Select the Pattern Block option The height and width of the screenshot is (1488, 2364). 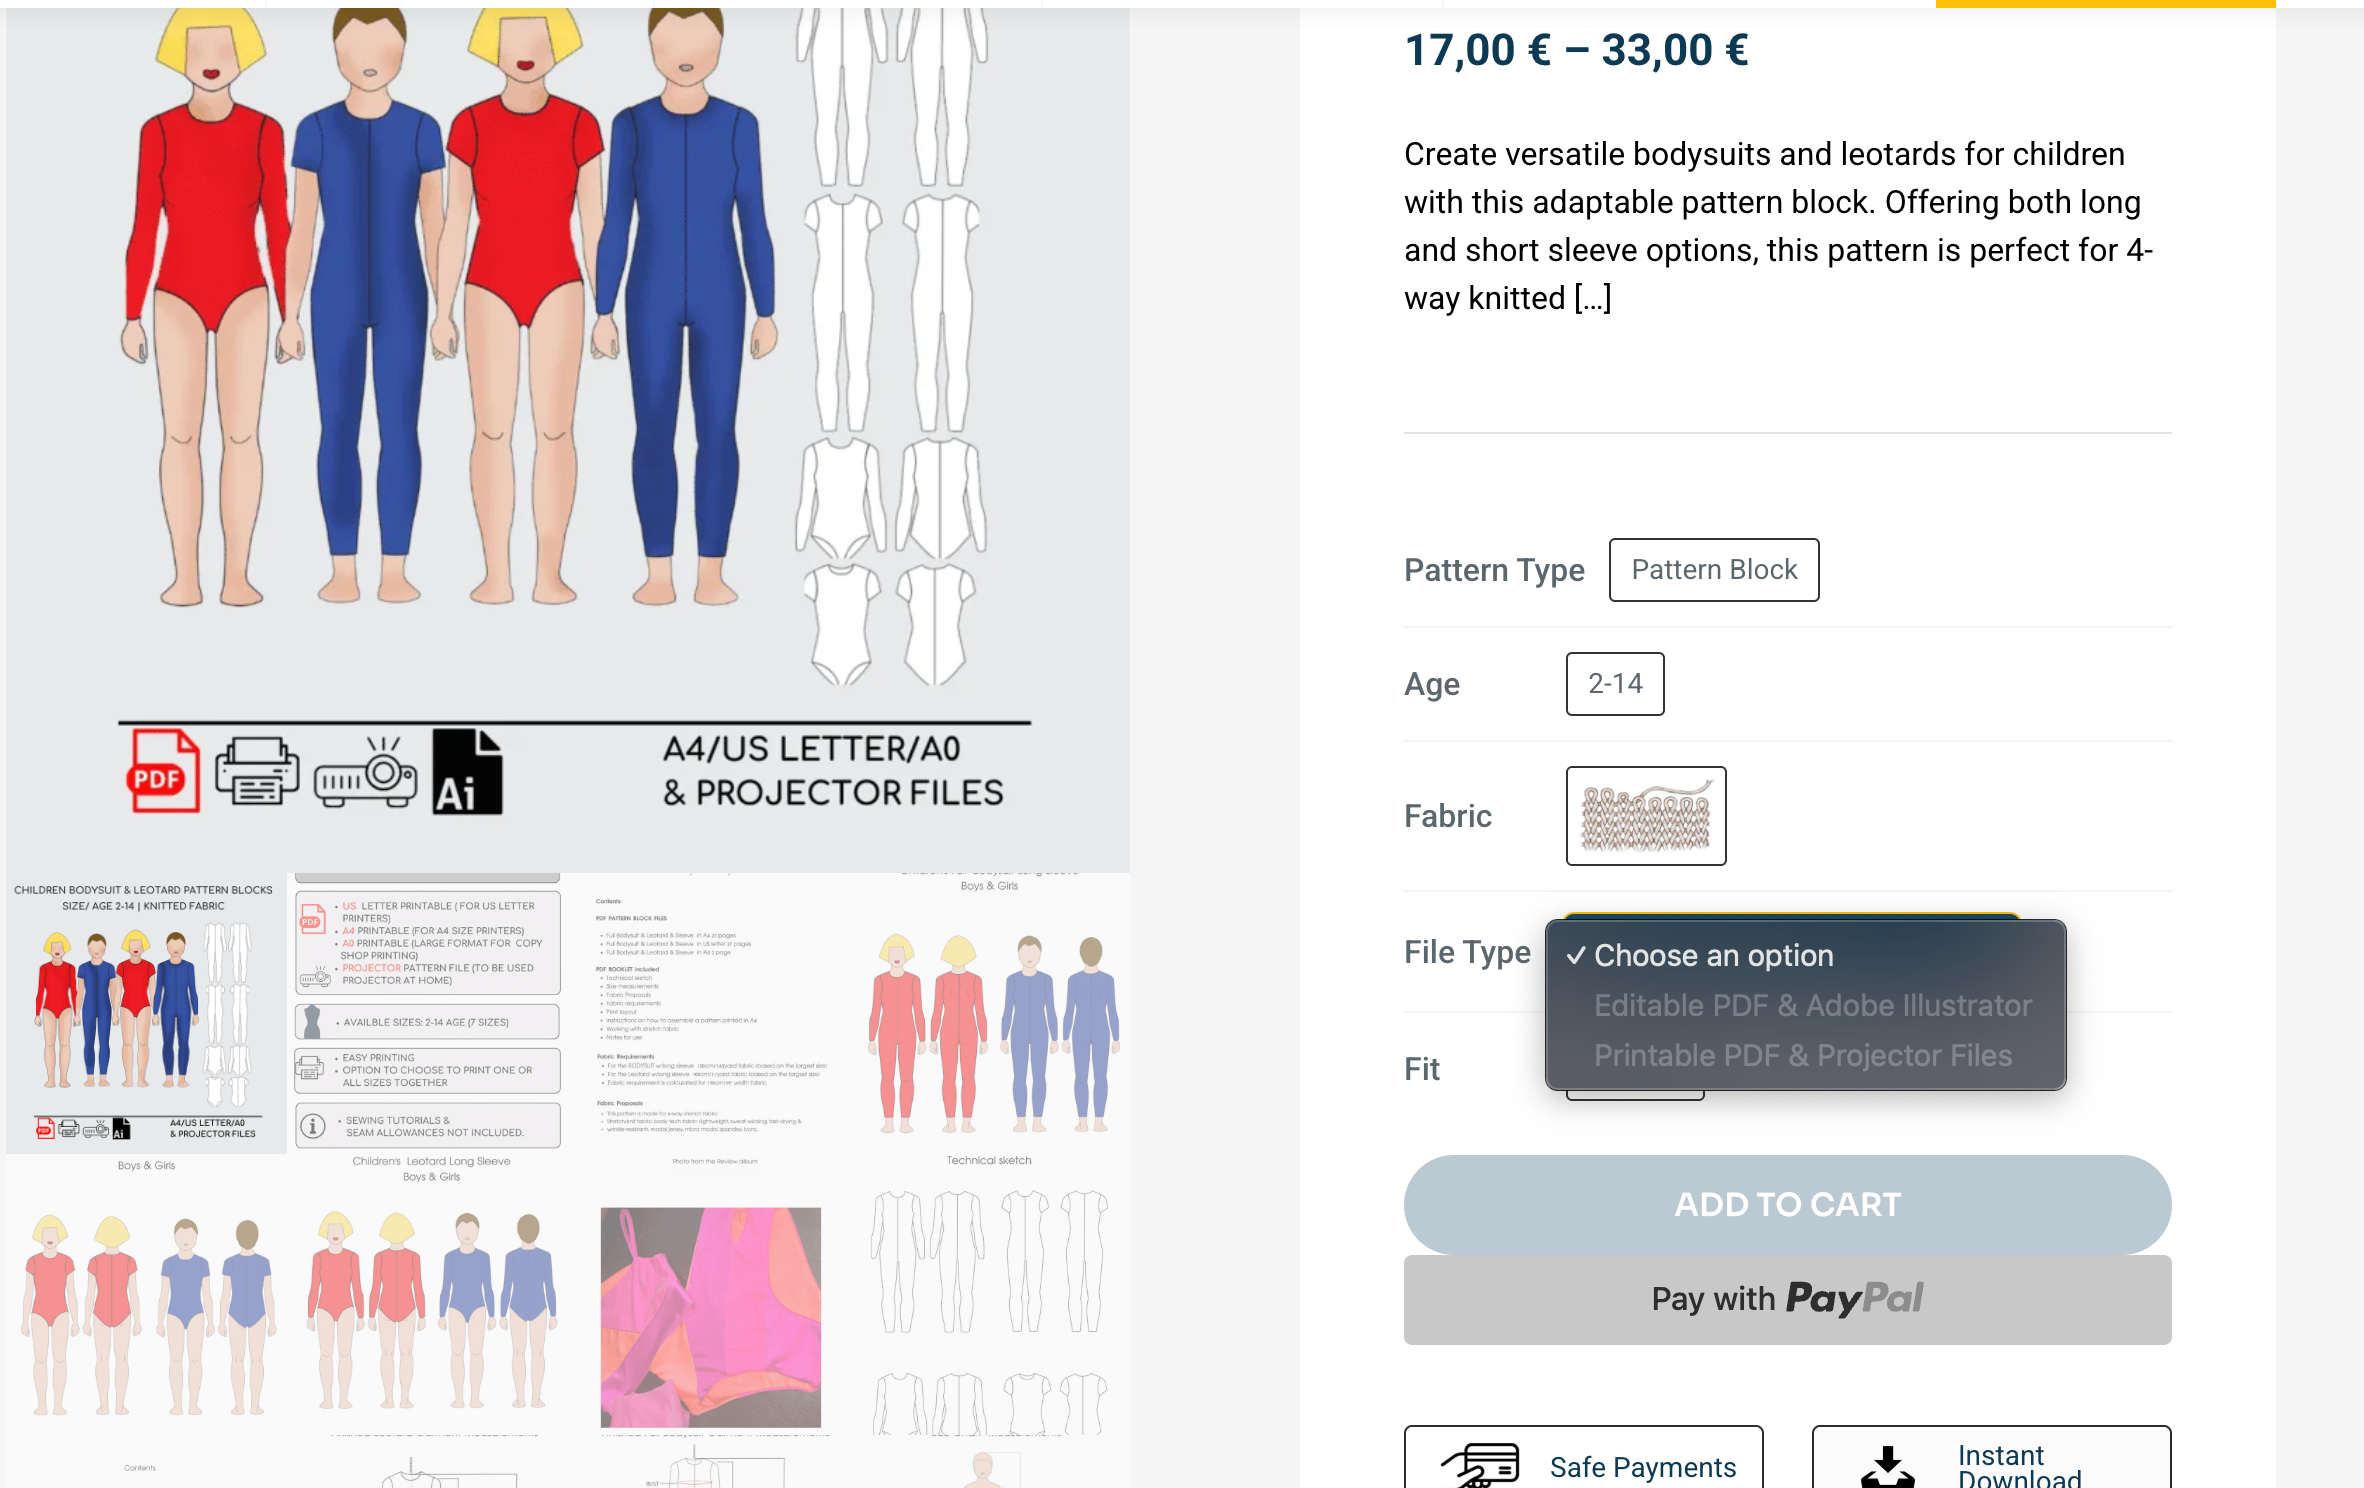(1714, 570)
